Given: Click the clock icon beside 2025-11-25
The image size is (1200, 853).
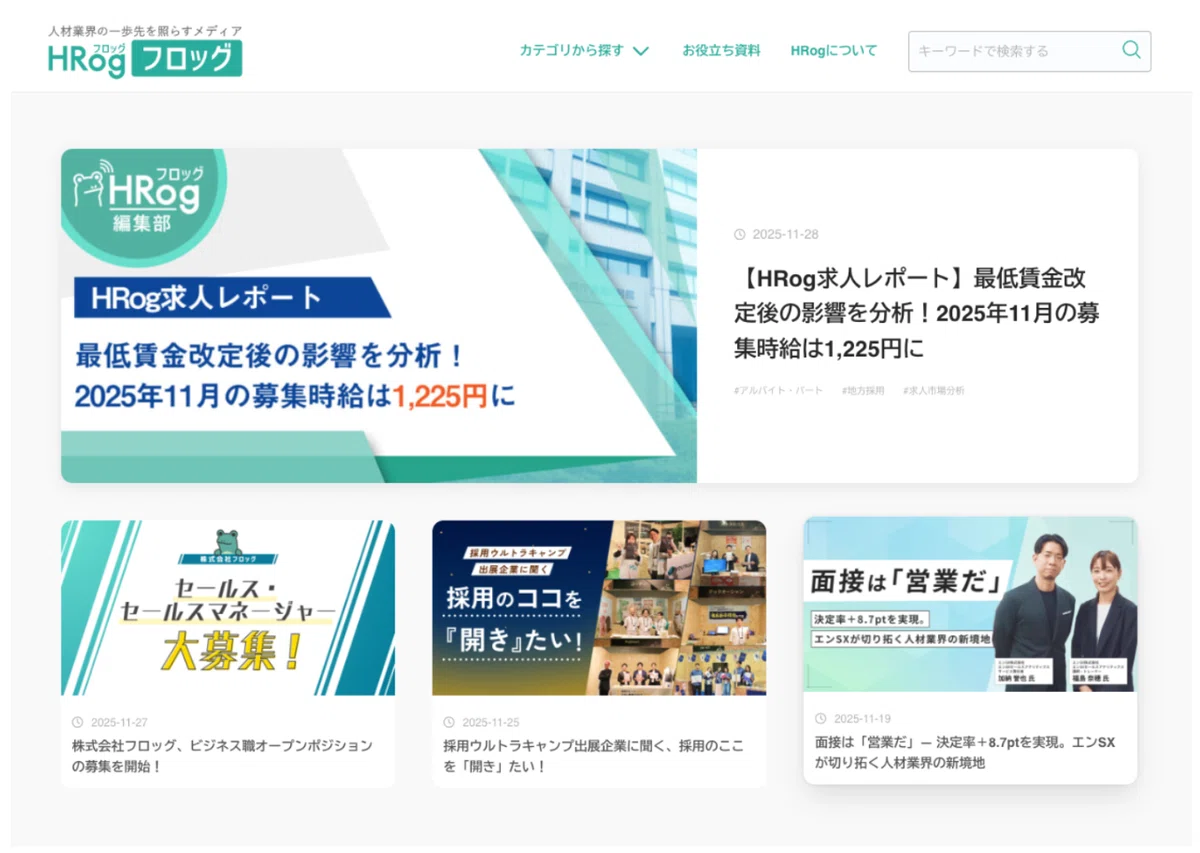Looking at the screenshot, I should [x=449, y=722].
